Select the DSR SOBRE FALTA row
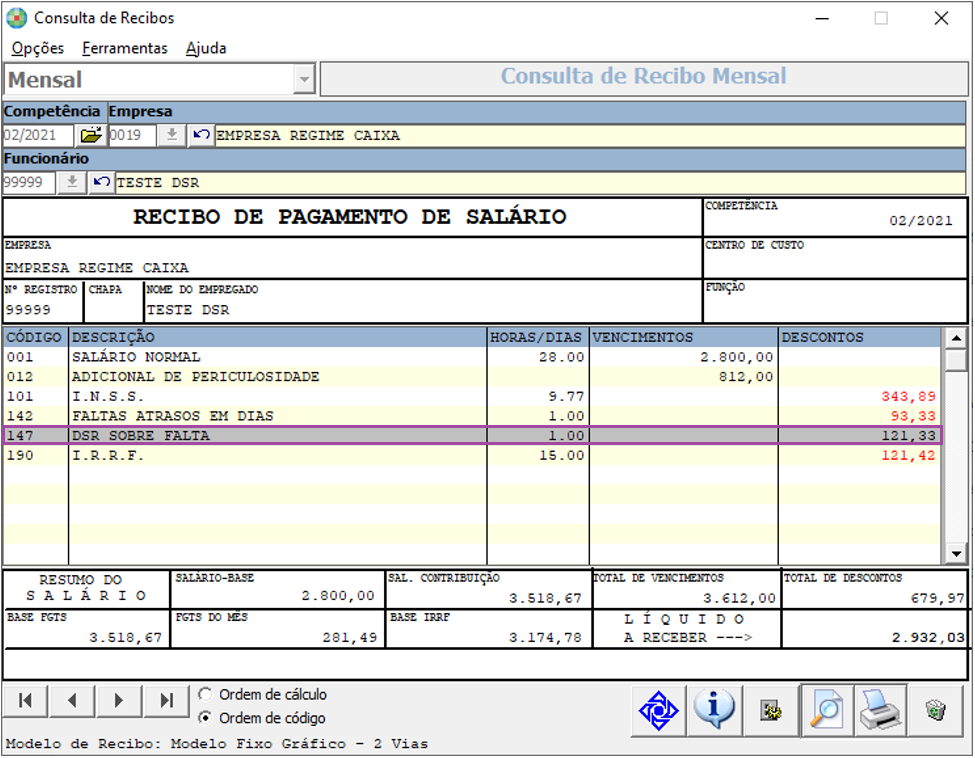This screenshot has width=975, height=758. tap(473, 436)
